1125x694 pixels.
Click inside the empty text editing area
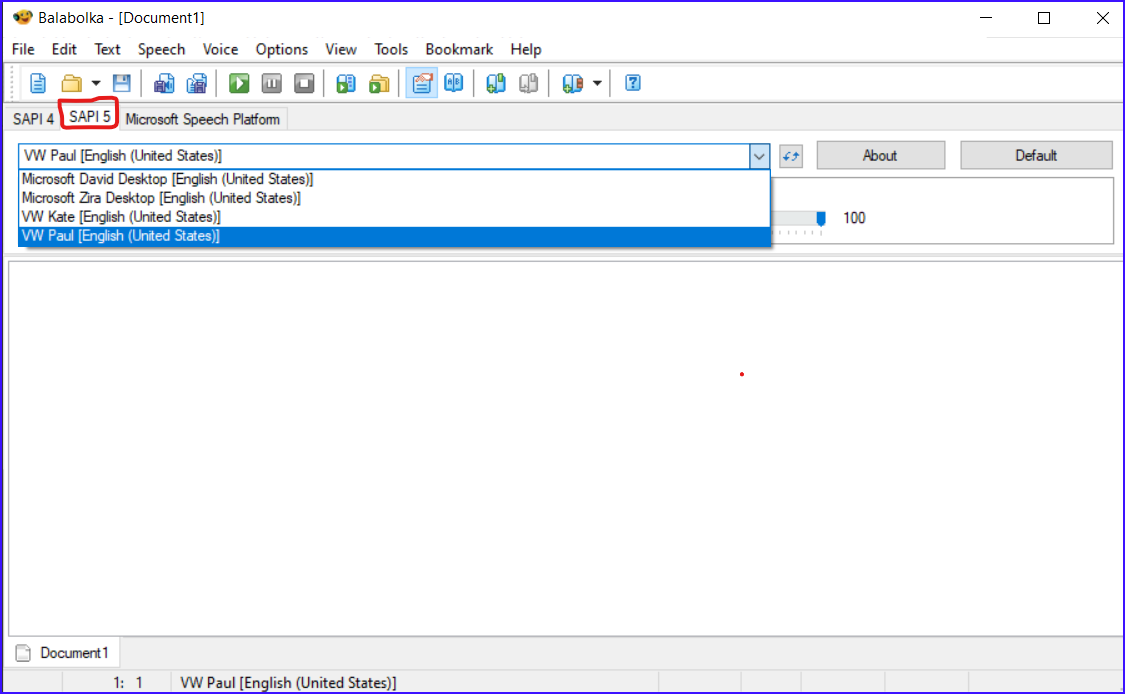(x=565, y=449)
